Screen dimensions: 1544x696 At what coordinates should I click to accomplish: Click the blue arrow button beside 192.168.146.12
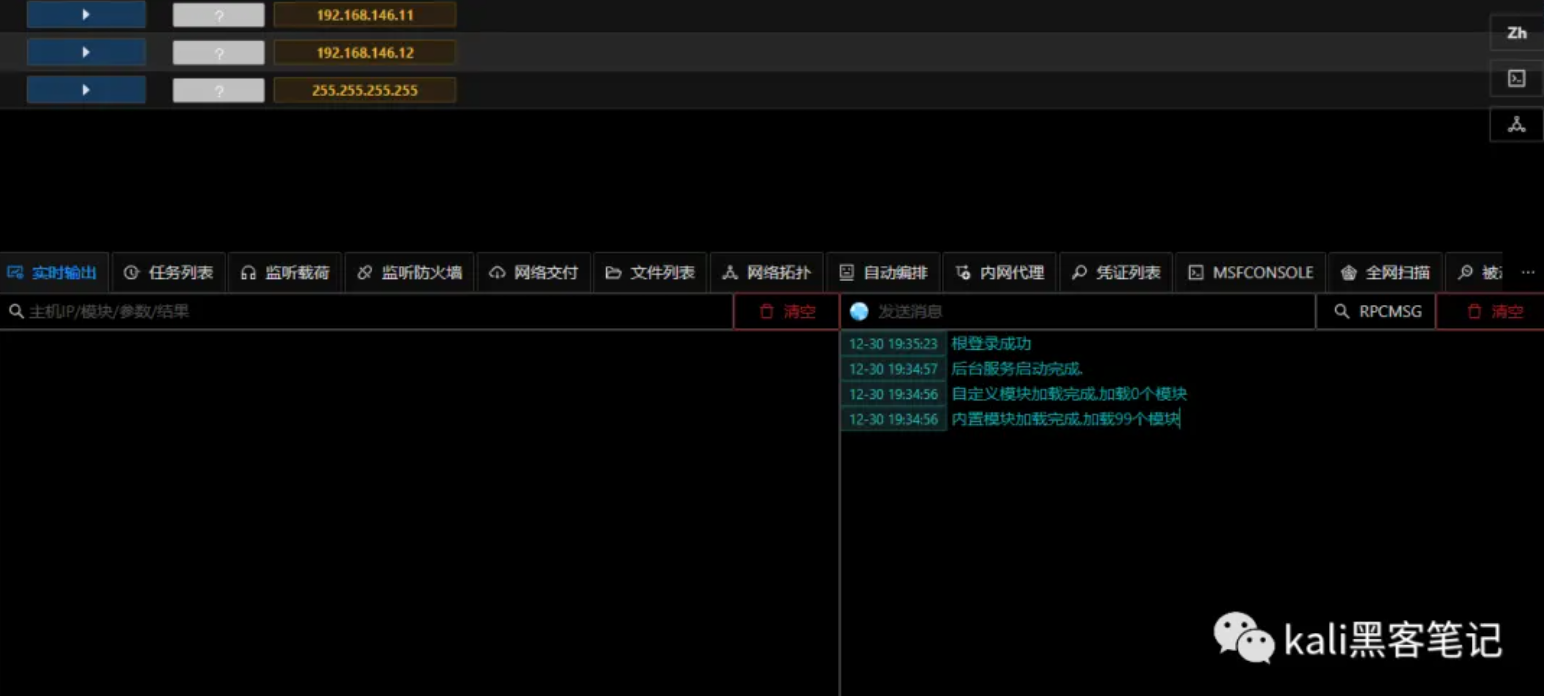click(86, 52)
